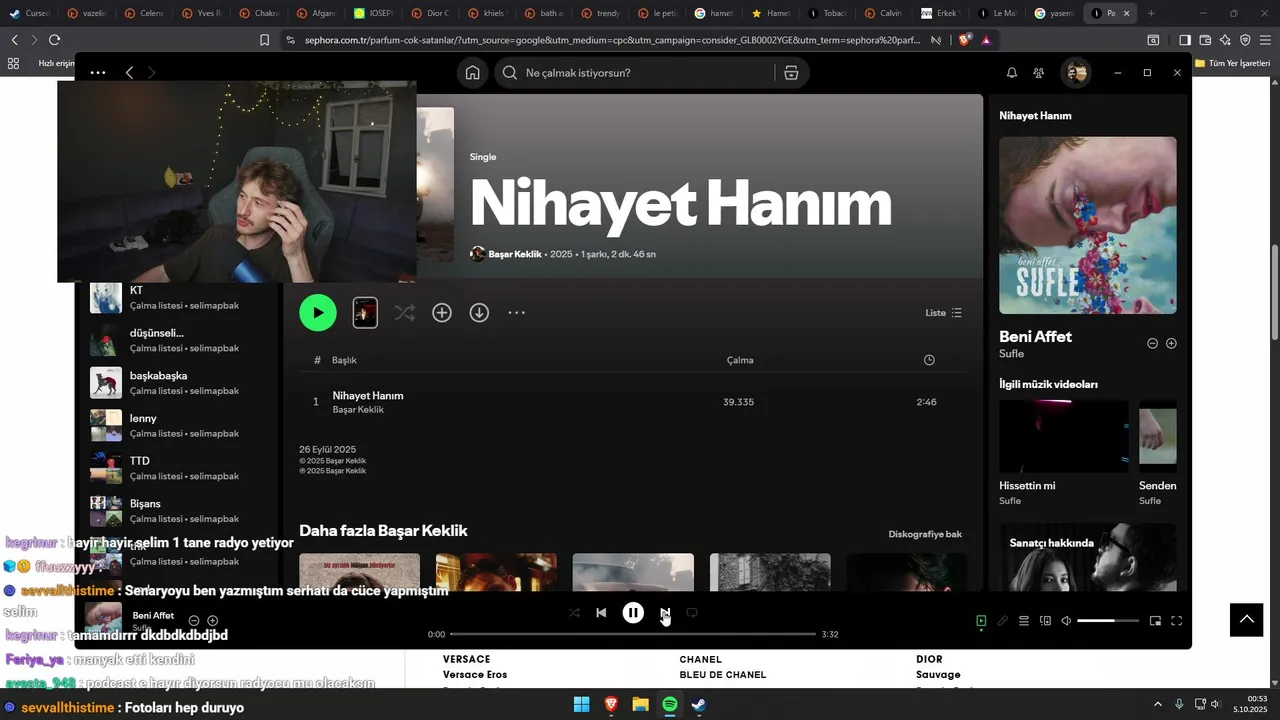This screenshot has height=720, width=1280.
Task: Click the Brave Shields lion icon
Action: tap(964, 40)
